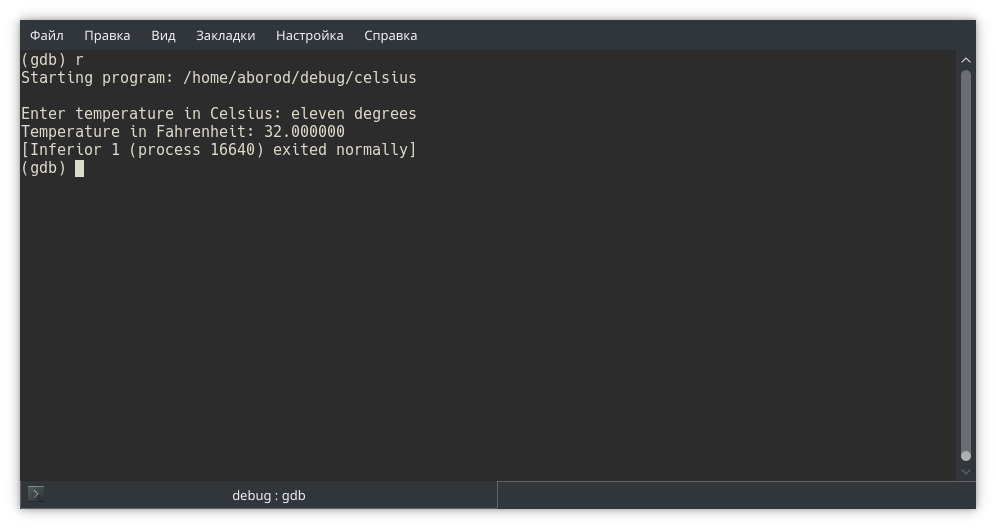Select the "debug : gdb" tab

click(268, 495)
